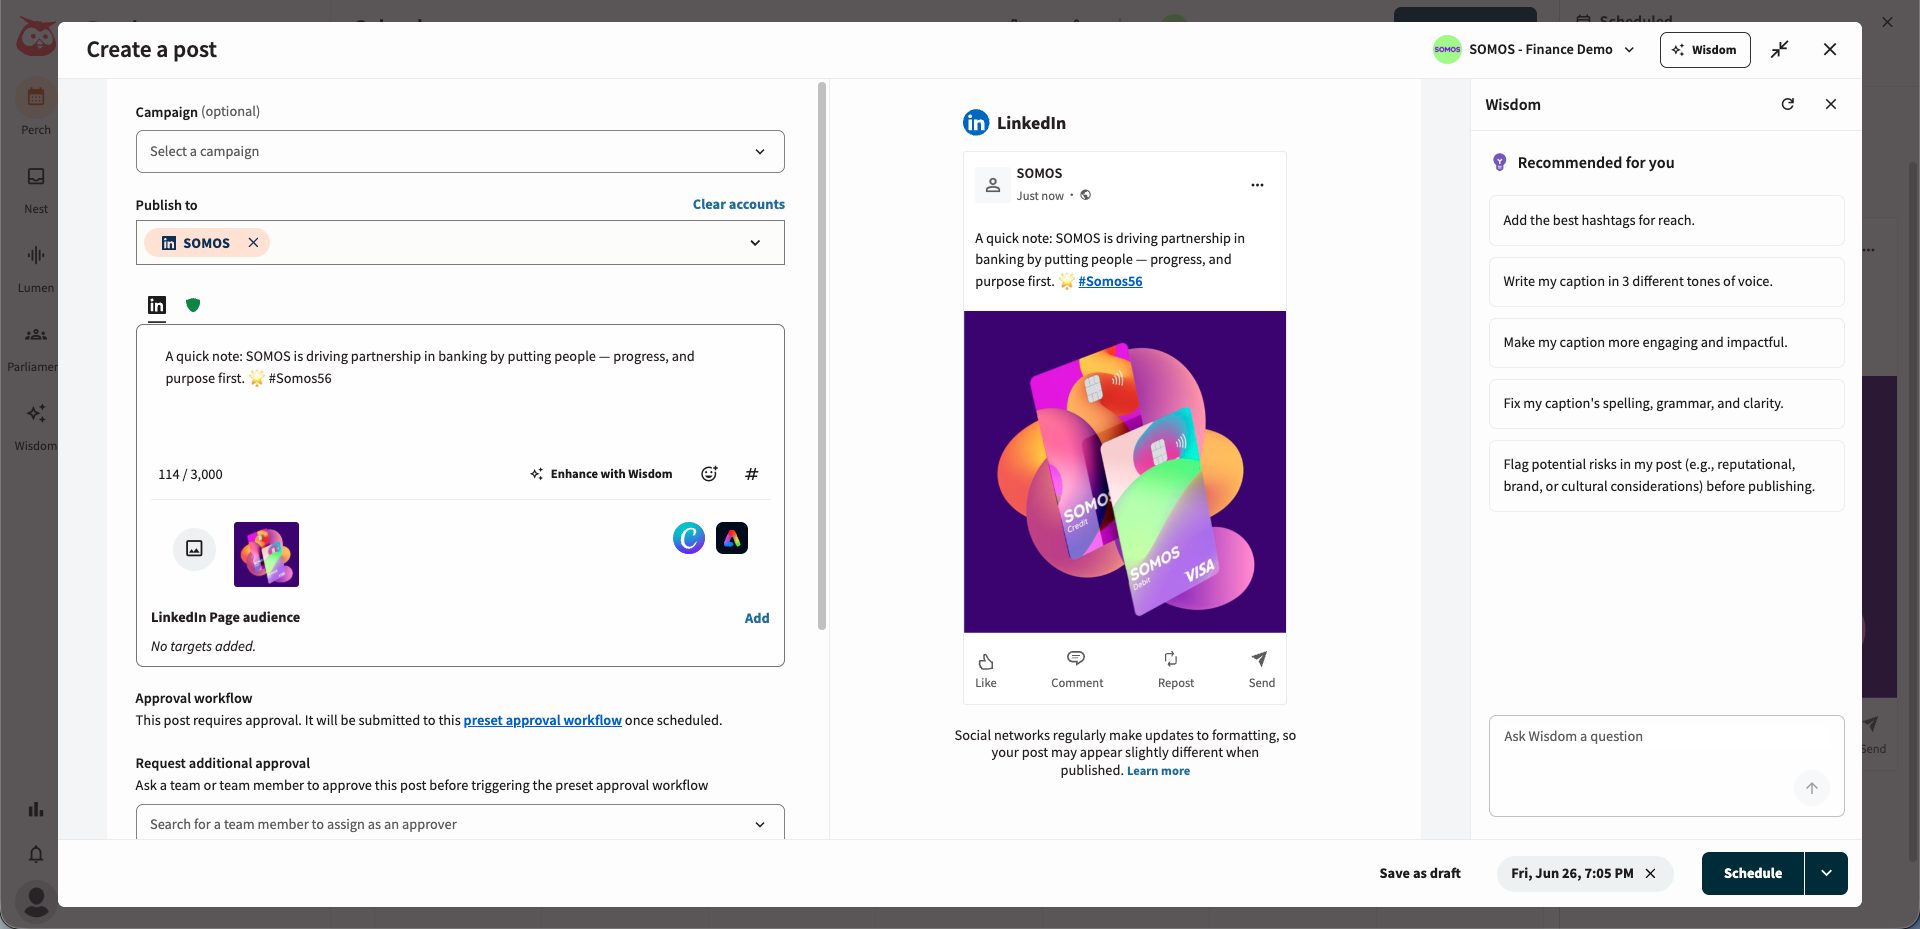Click Enhance with Wisdom

(x=601, y=474)
